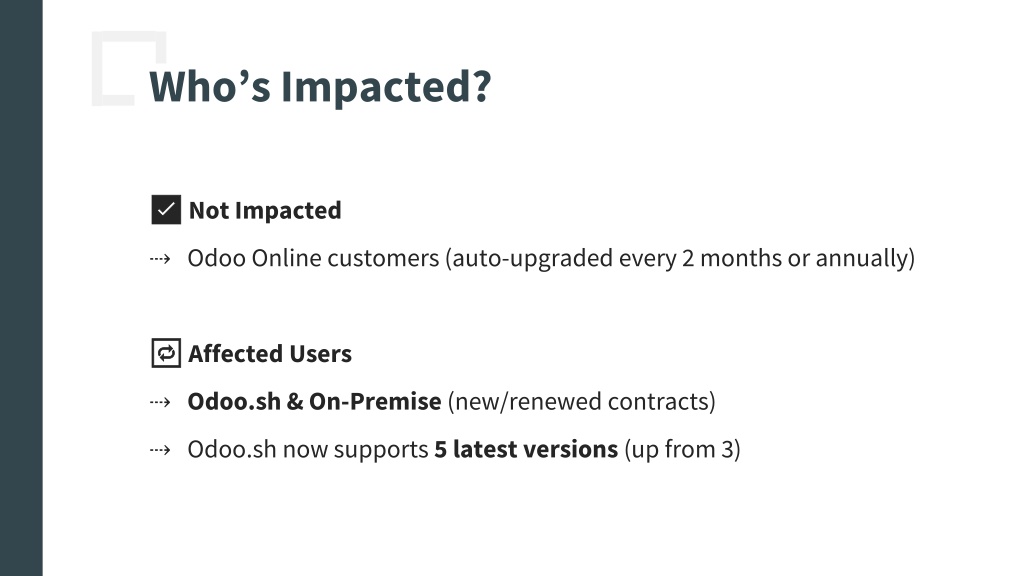
Task: Click the bold Odoo.sh & On-Premise text
Action: pos(314,401)
